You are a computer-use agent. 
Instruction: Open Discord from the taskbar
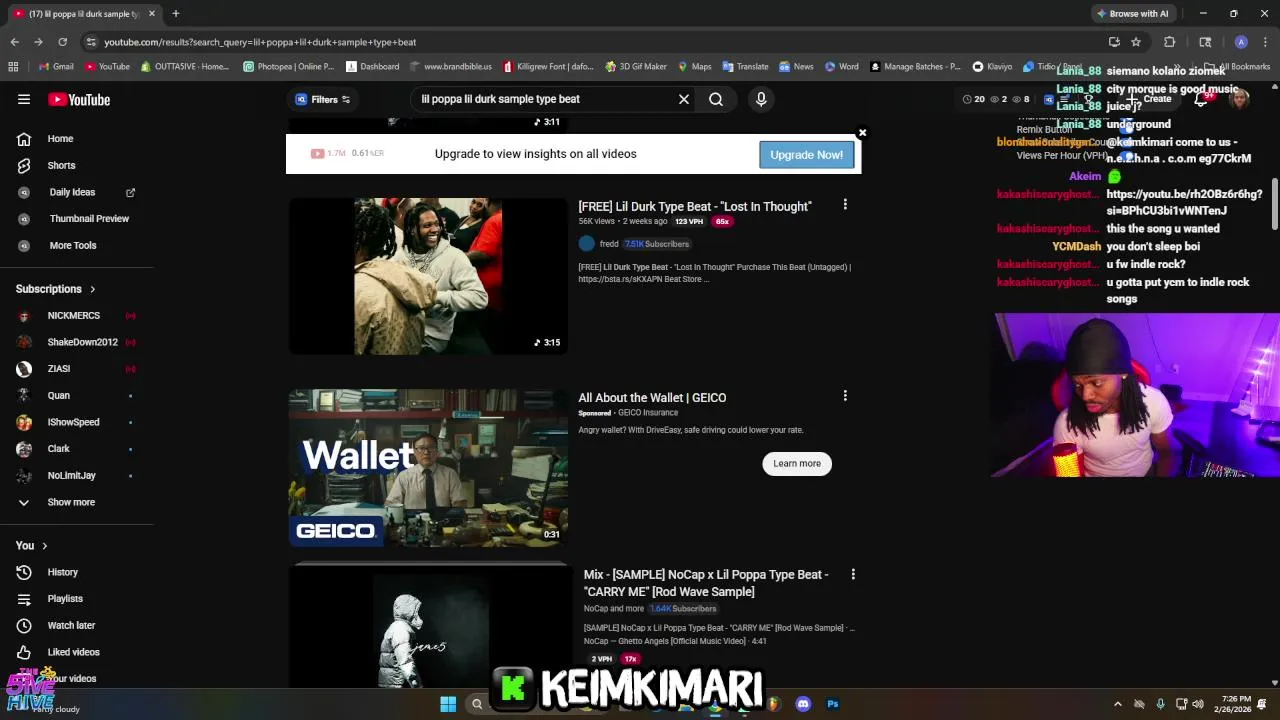point(803,704)
